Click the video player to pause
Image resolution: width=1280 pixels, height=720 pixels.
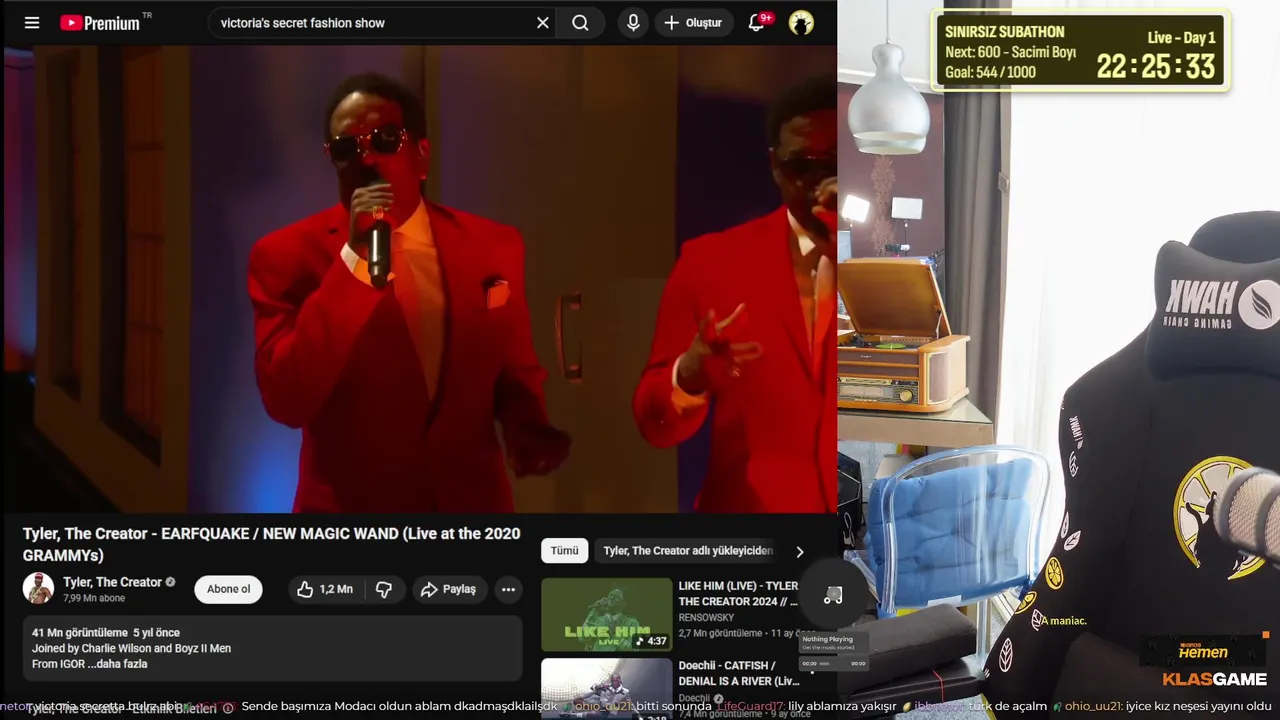point(420,280)
